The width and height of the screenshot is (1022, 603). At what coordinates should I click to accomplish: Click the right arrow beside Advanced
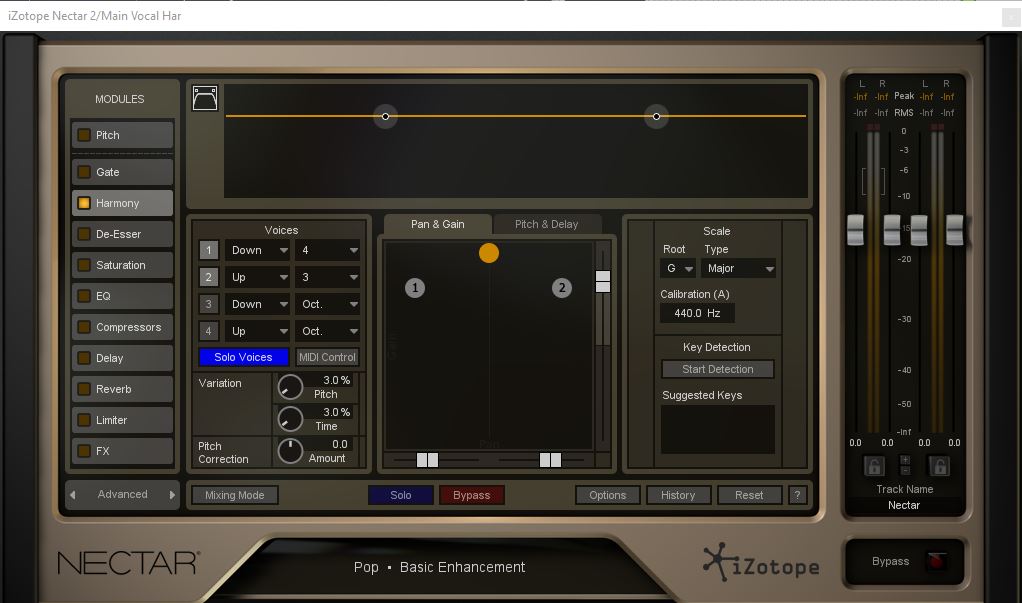tap(172, 495)
